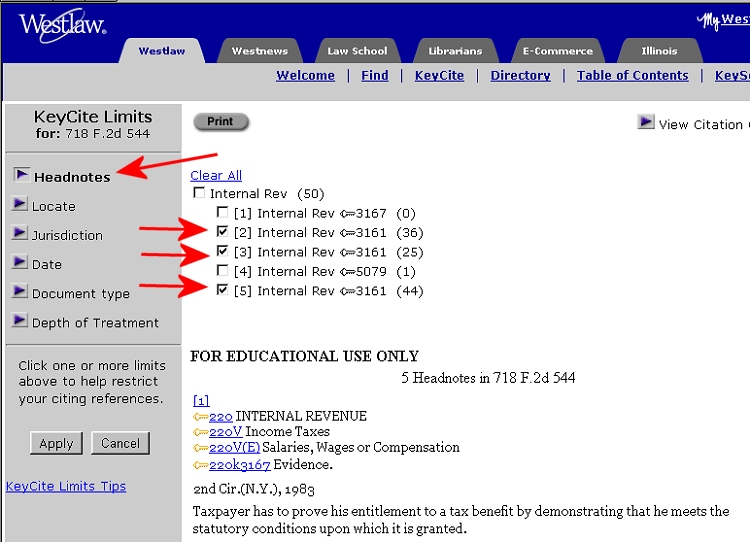750x542 pixels.
Task: Click the View Citation text
Action: point(701,125)
